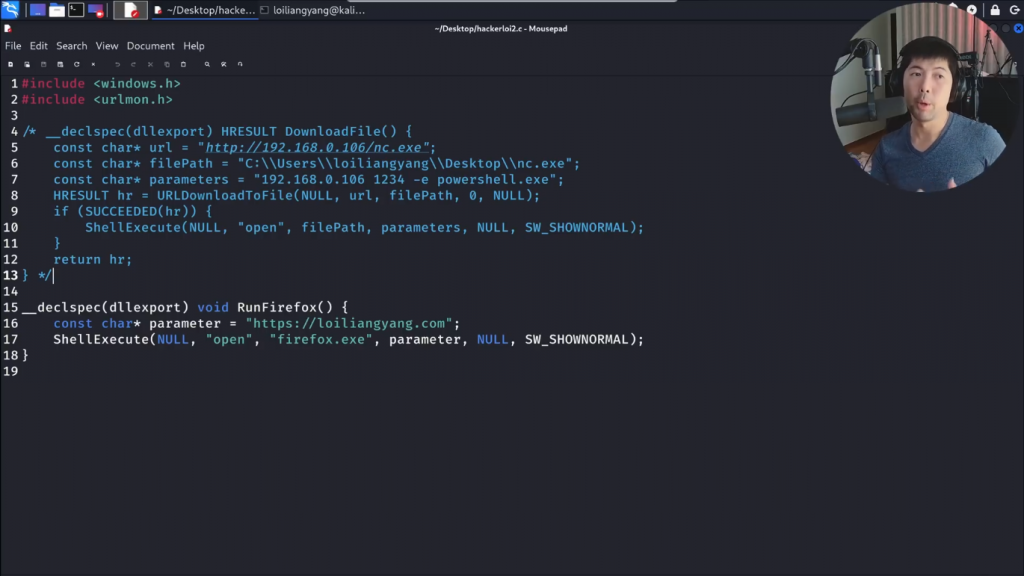1024x576 pixels.
Task: Click the Open file toolbar icon
Action: coord(27,65)
